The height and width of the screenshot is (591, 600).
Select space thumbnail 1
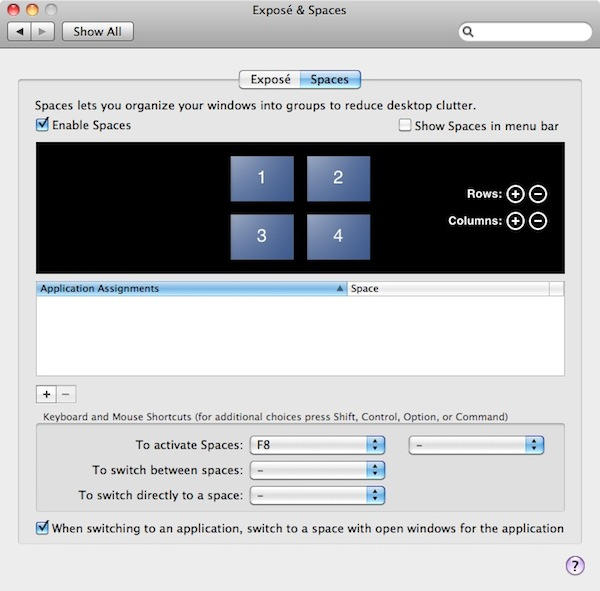[262, 178]
